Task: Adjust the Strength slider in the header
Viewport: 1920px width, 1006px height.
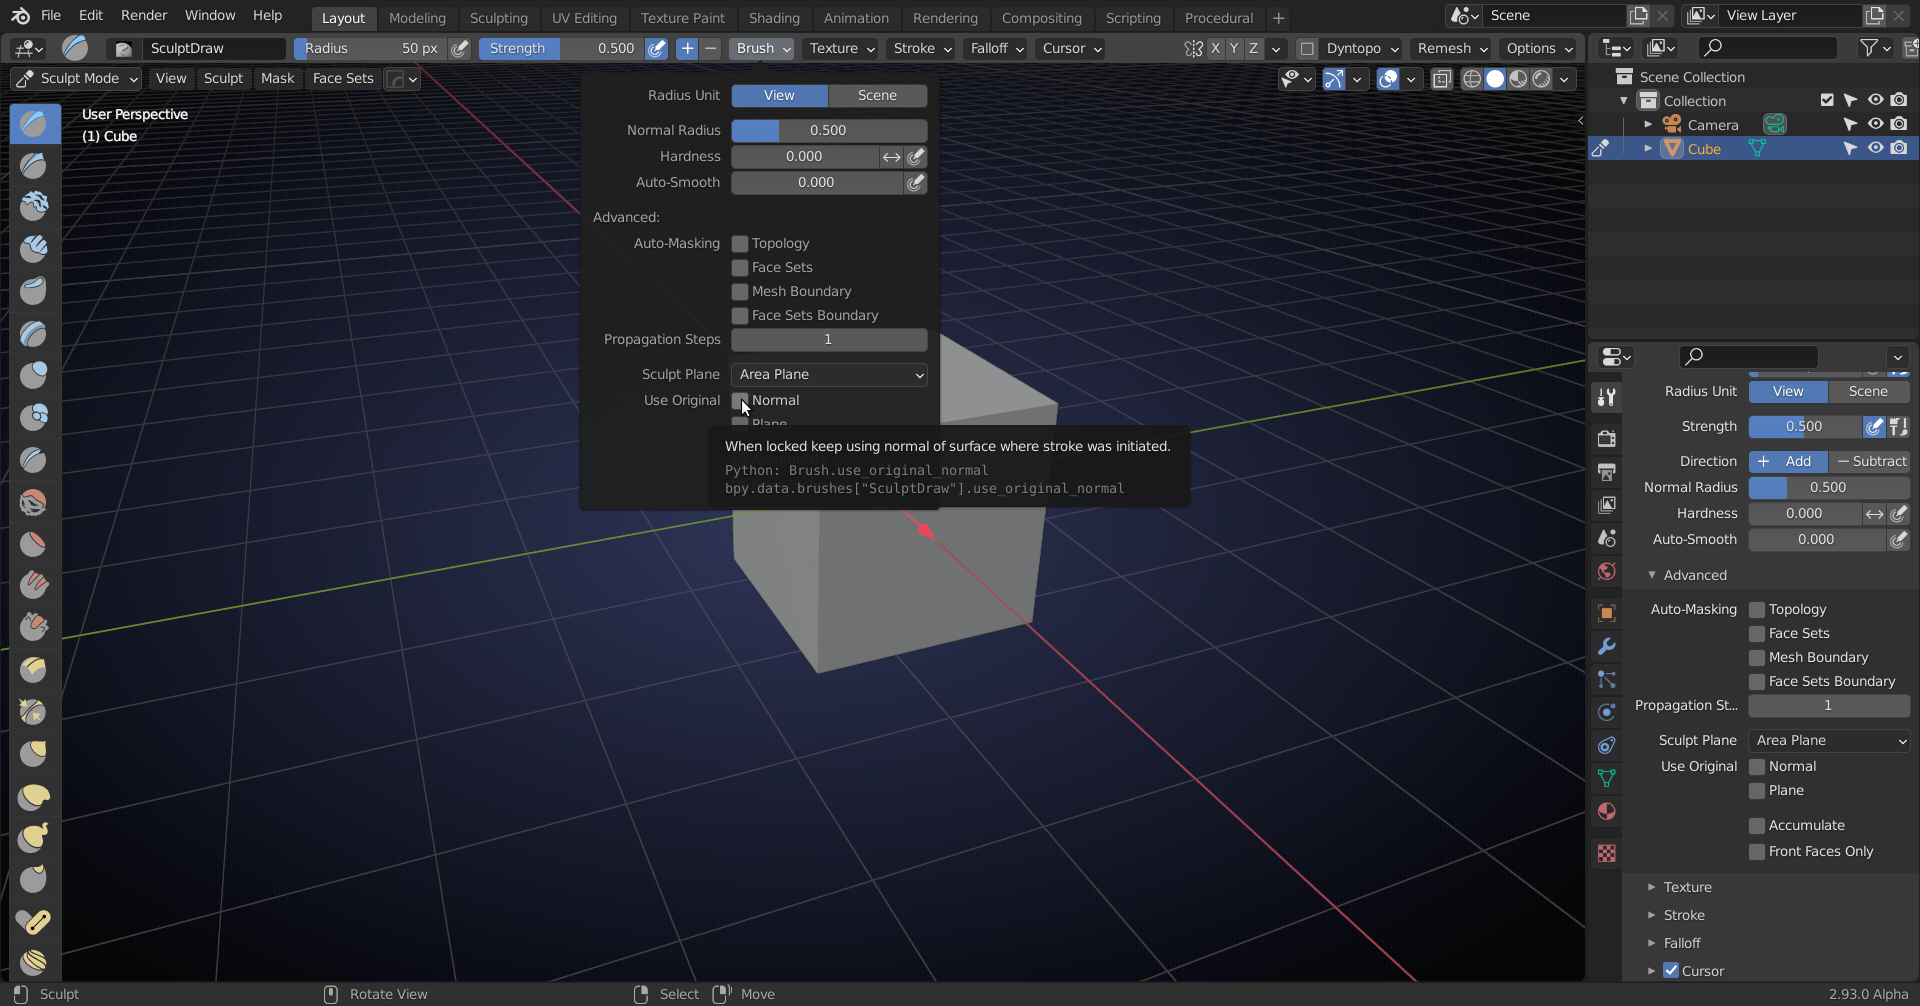Action: tap(560, 48)
